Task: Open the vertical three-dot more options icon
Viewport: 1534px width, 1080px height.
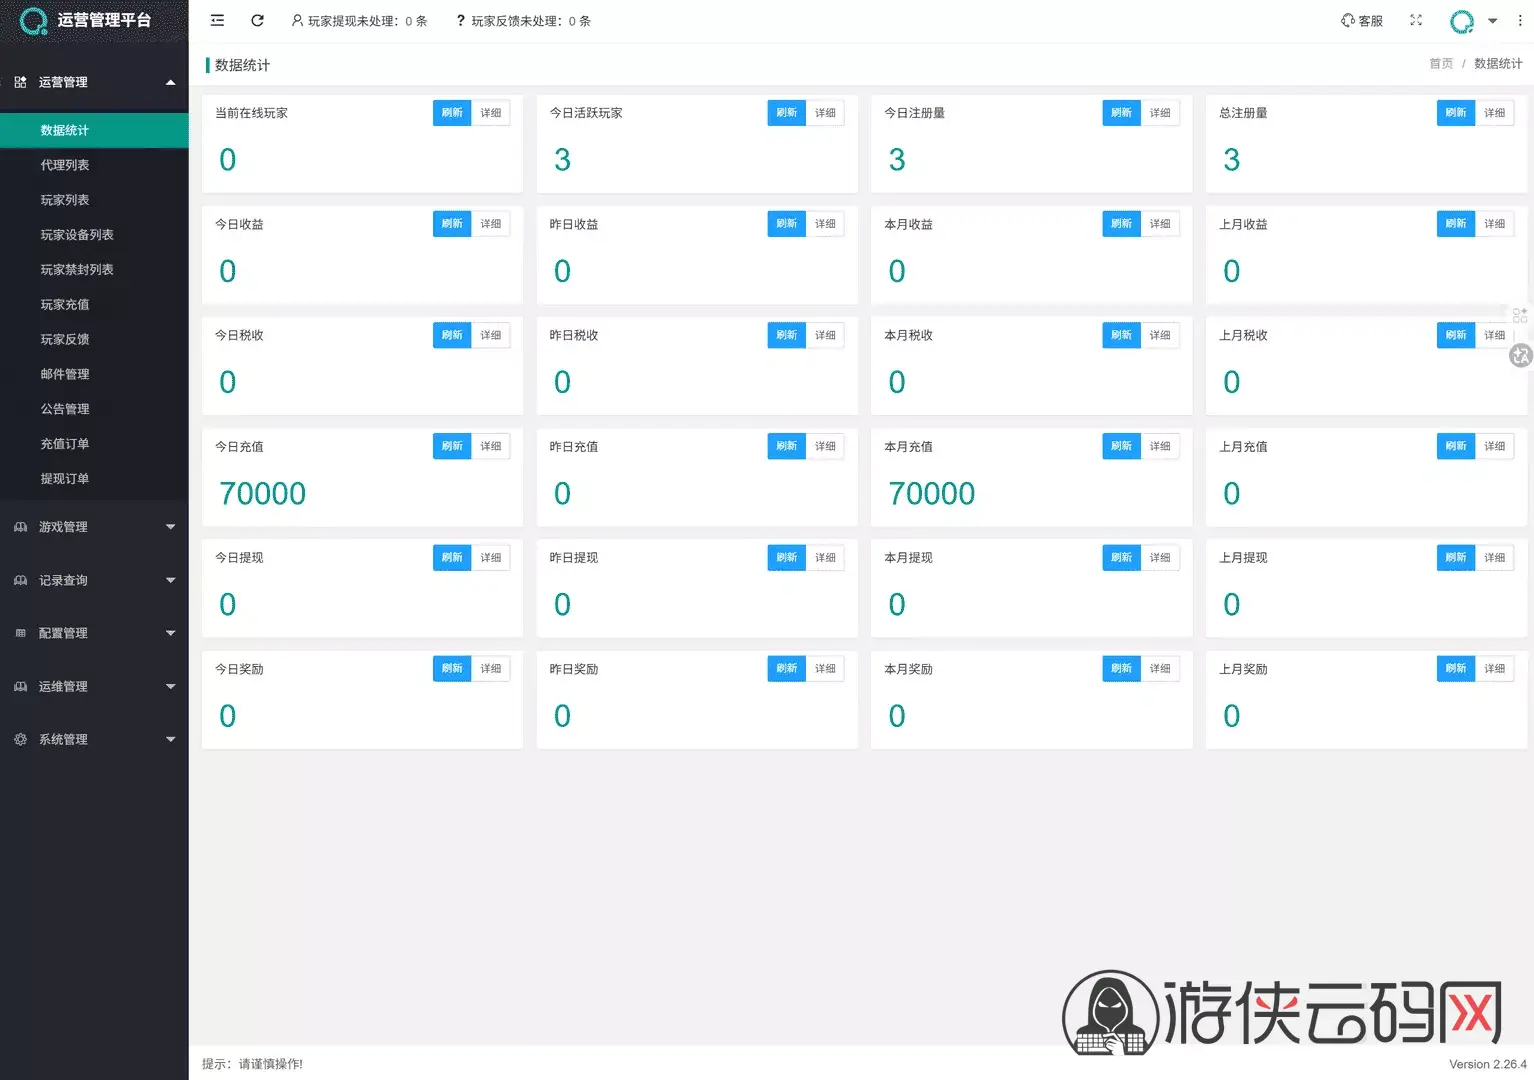Action: (1520, 20)
